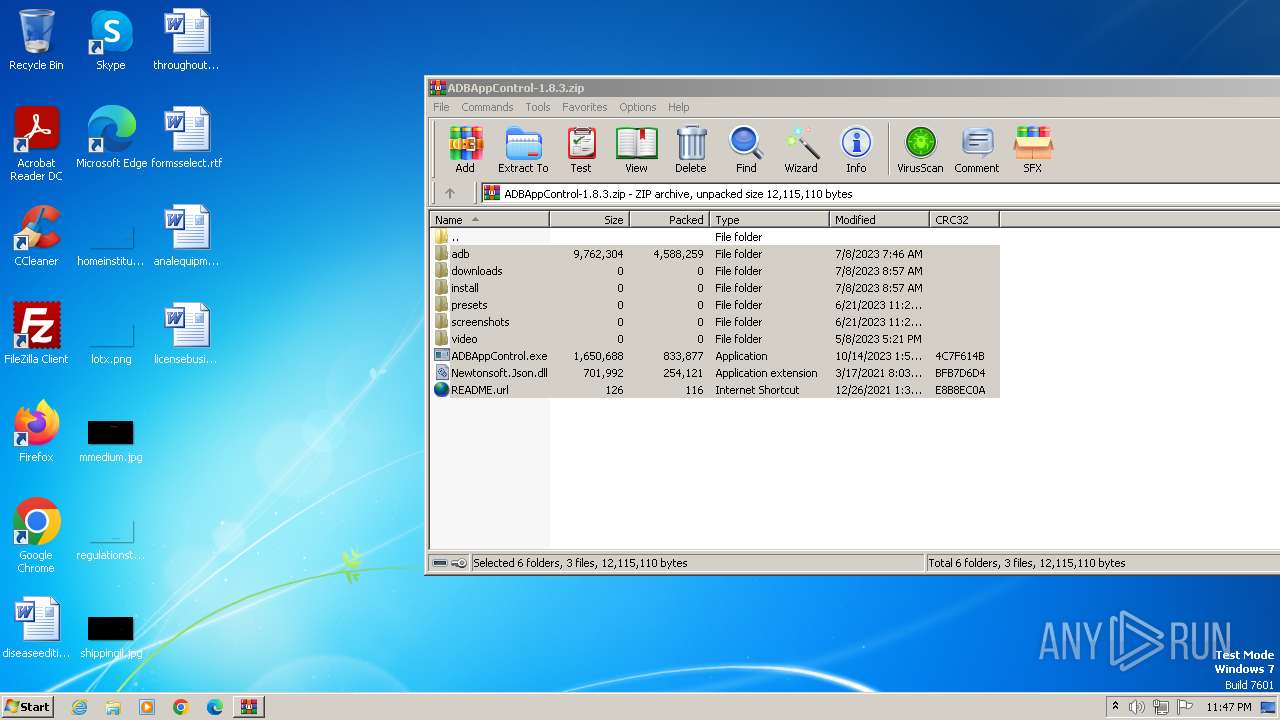Run the VirusScan toolbar icon

click(x=920, y=150)
